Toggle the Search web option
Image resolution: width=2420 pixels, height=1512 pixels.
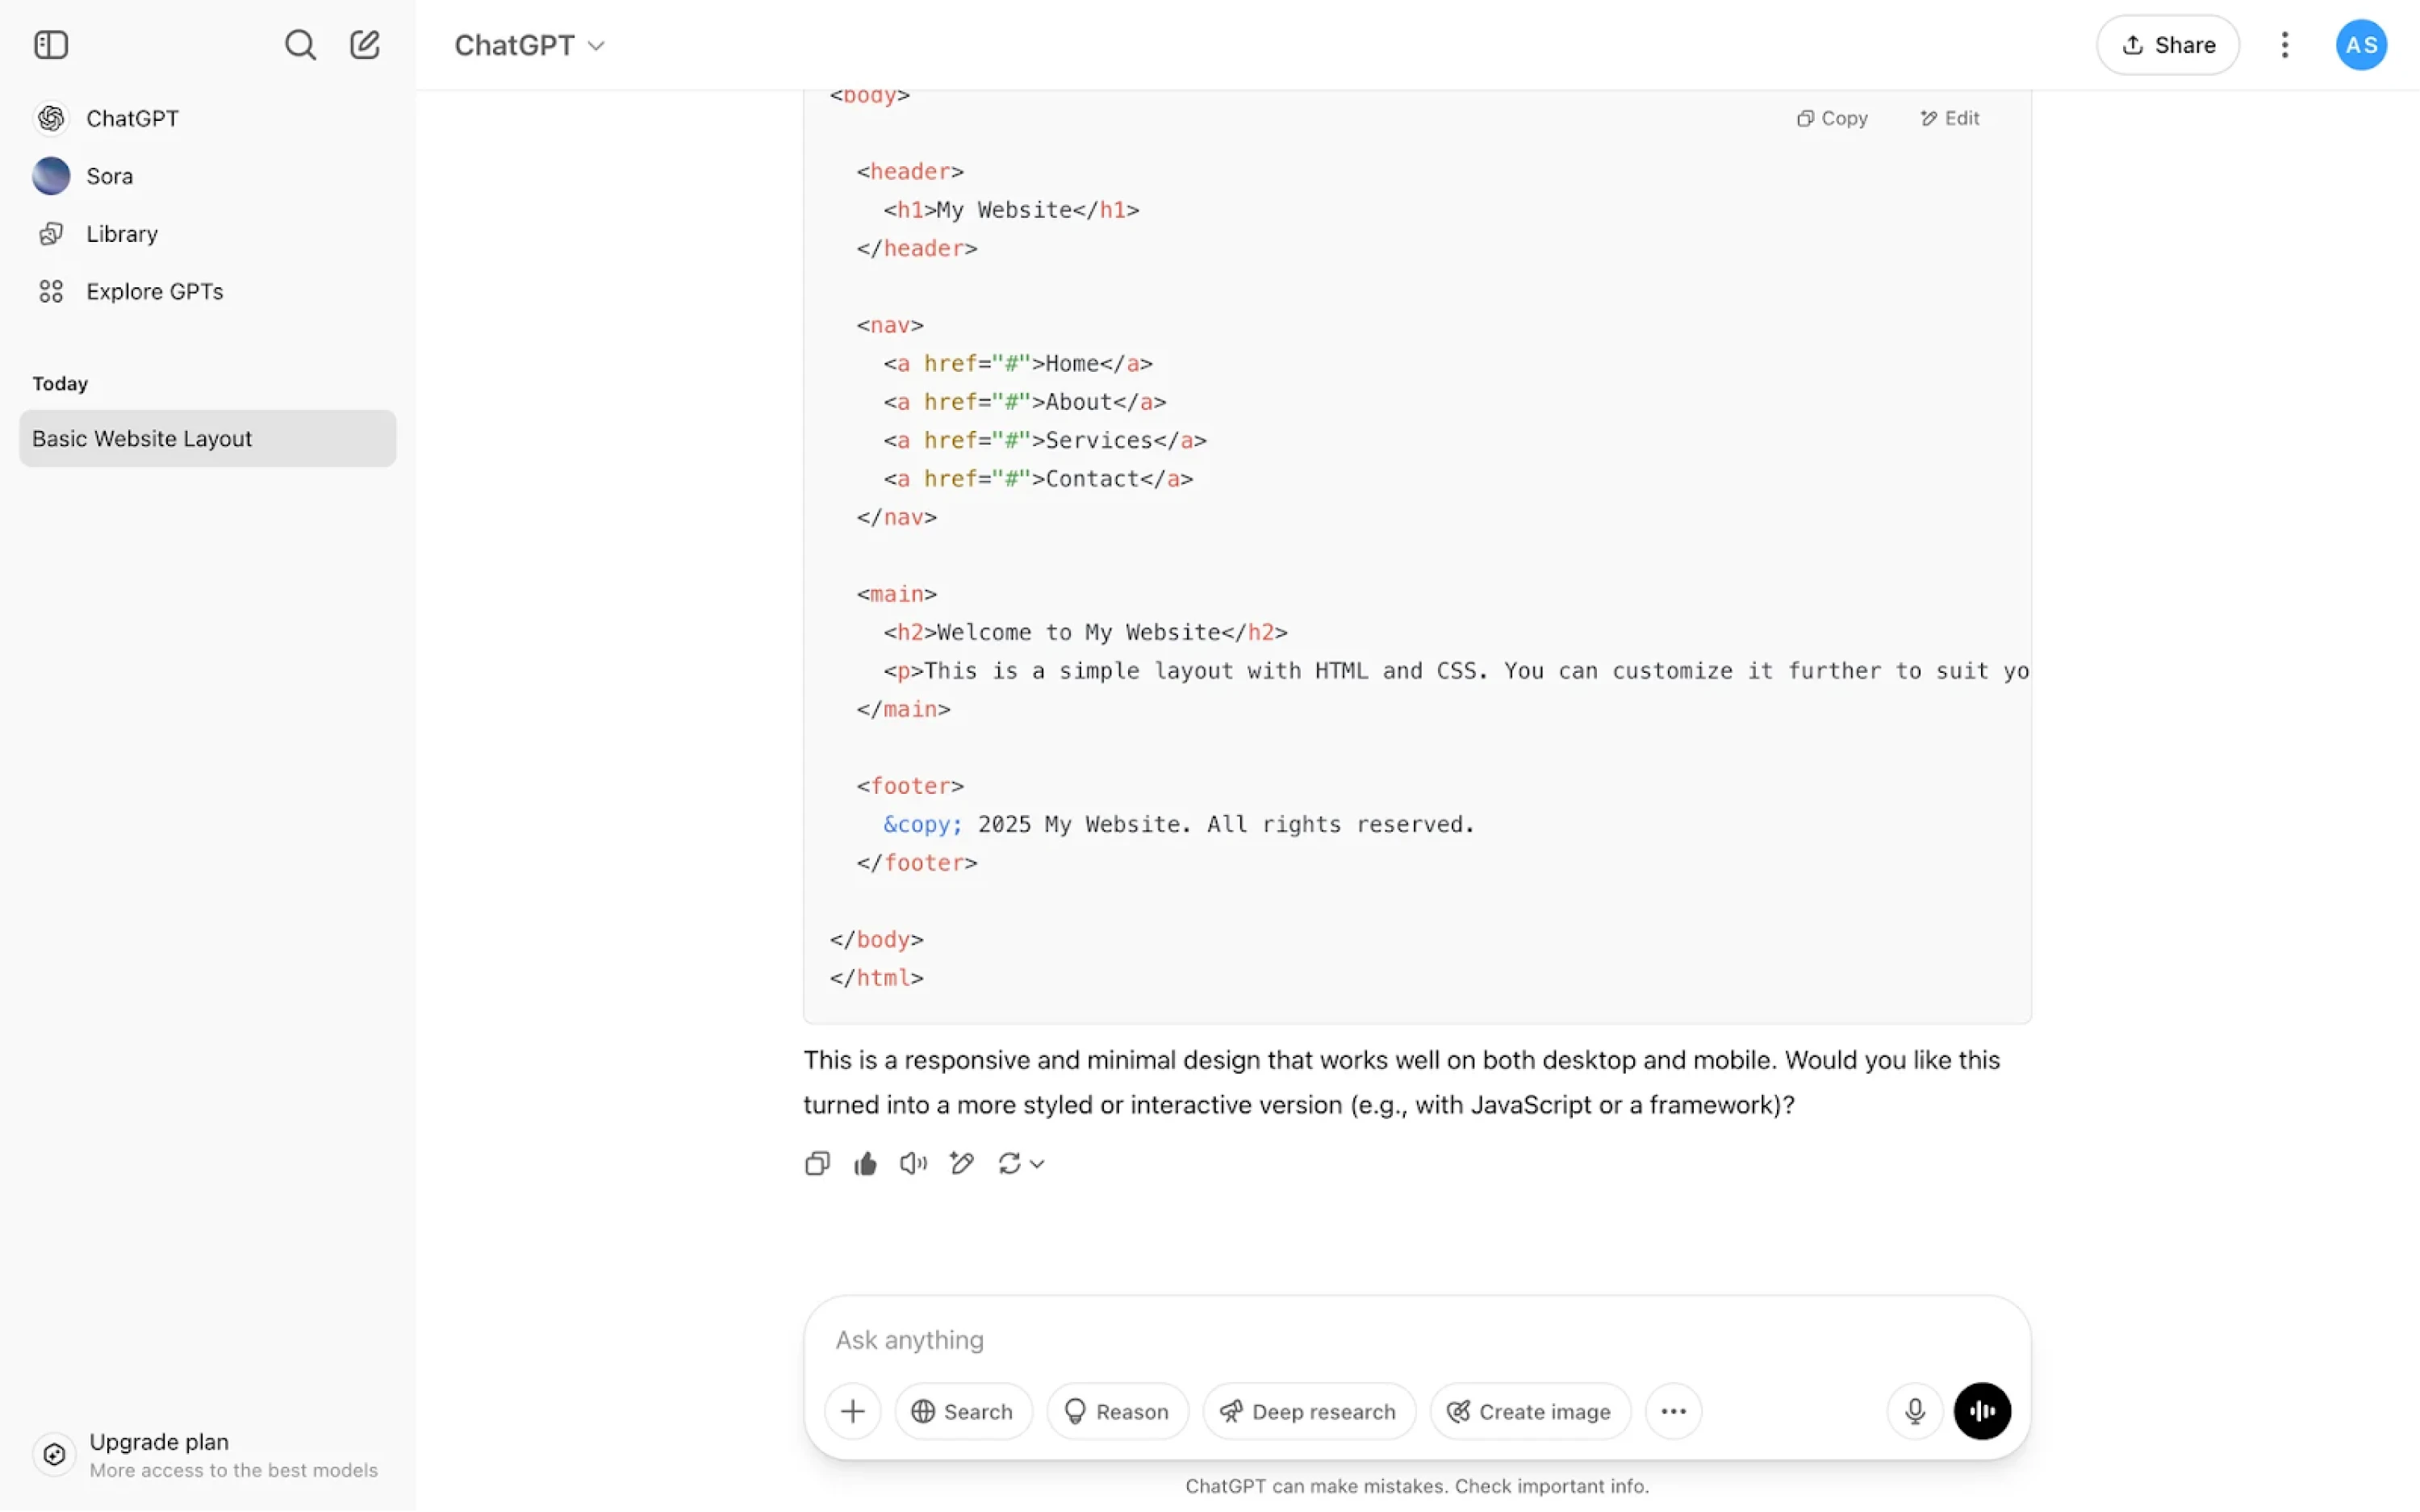click(x=962, y=1411)
